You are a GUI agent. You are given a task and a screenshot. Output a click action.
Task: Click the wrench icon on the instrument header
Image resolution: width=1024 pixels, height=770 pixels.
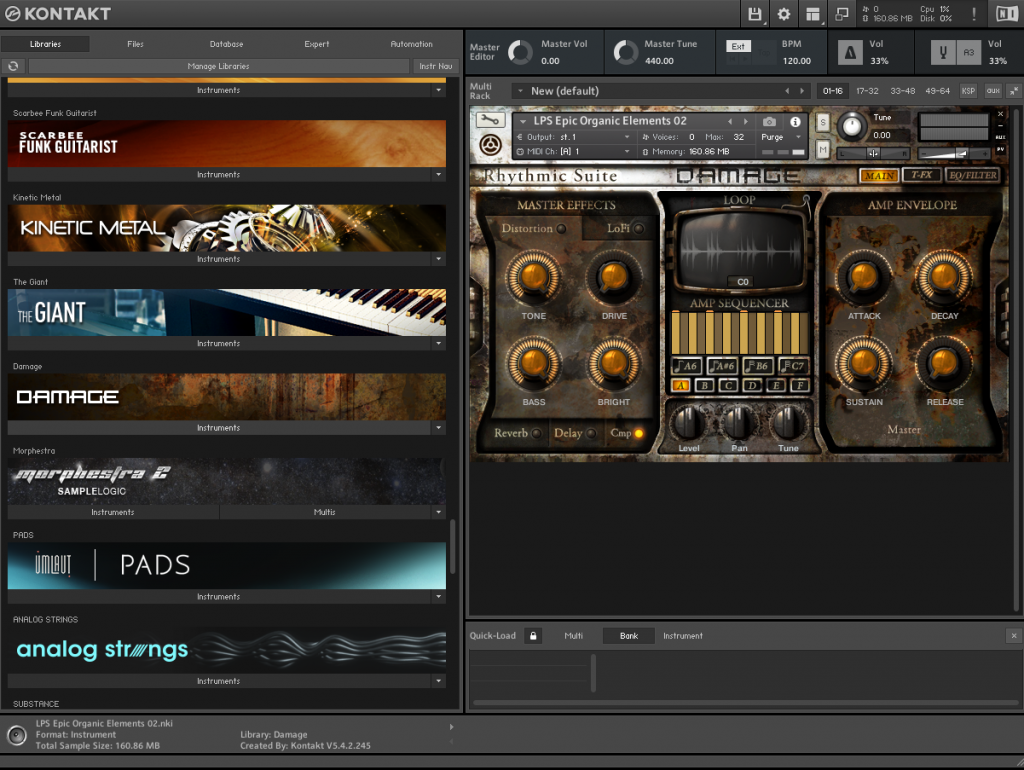point(489,119)
